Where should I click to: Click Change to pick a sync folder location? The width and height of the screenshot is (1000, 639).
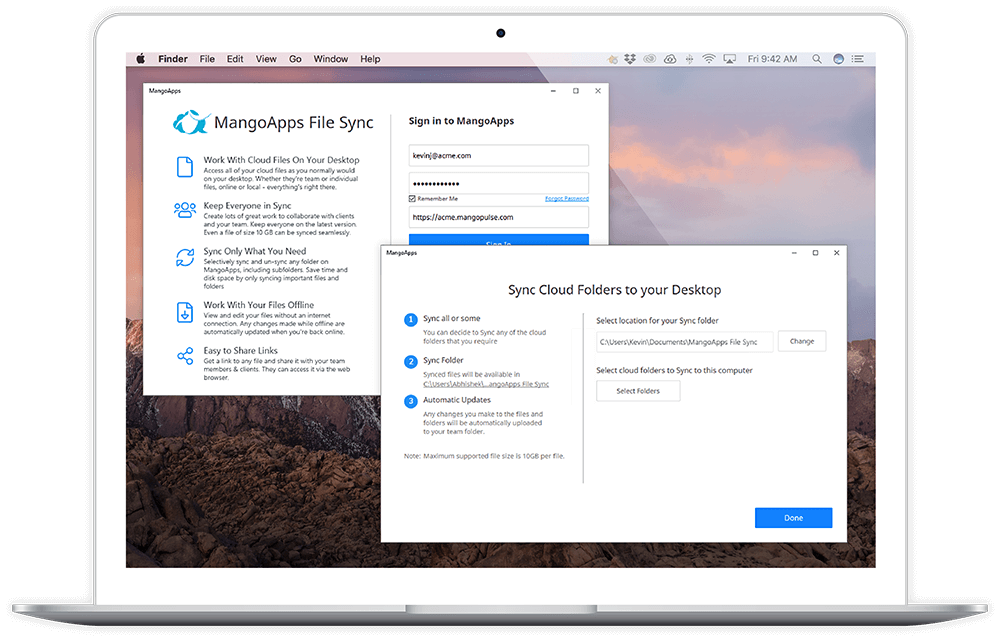[x=802, y=341]
